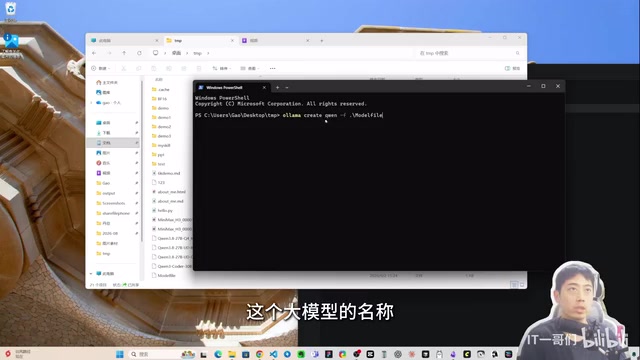Select the 2026-08 folder in Explorer sidebar
Image resolution: width=640 pixels, height=360 pixels.
click(107, 233)
